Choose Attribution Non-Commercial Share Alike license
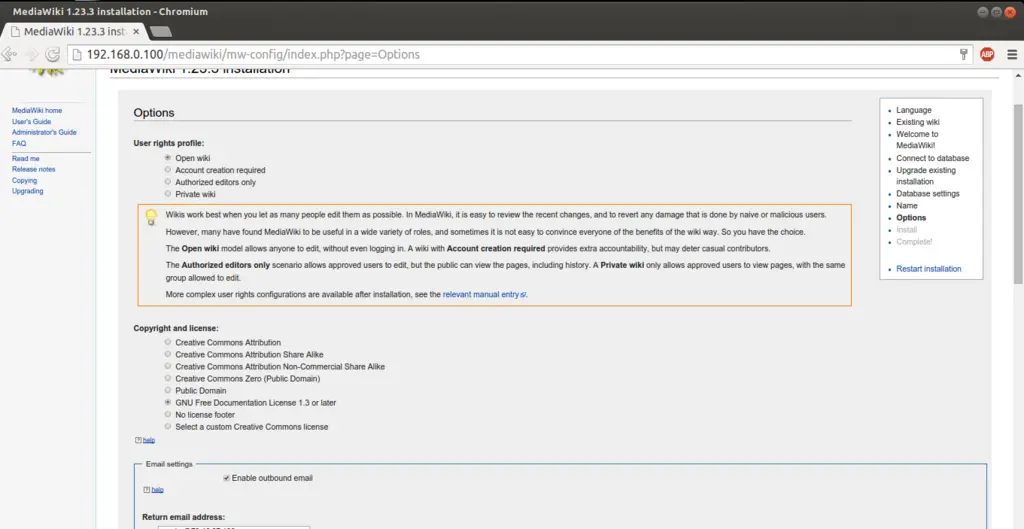This screenshot has width=1024, height=529. click(x=168, y=366)
